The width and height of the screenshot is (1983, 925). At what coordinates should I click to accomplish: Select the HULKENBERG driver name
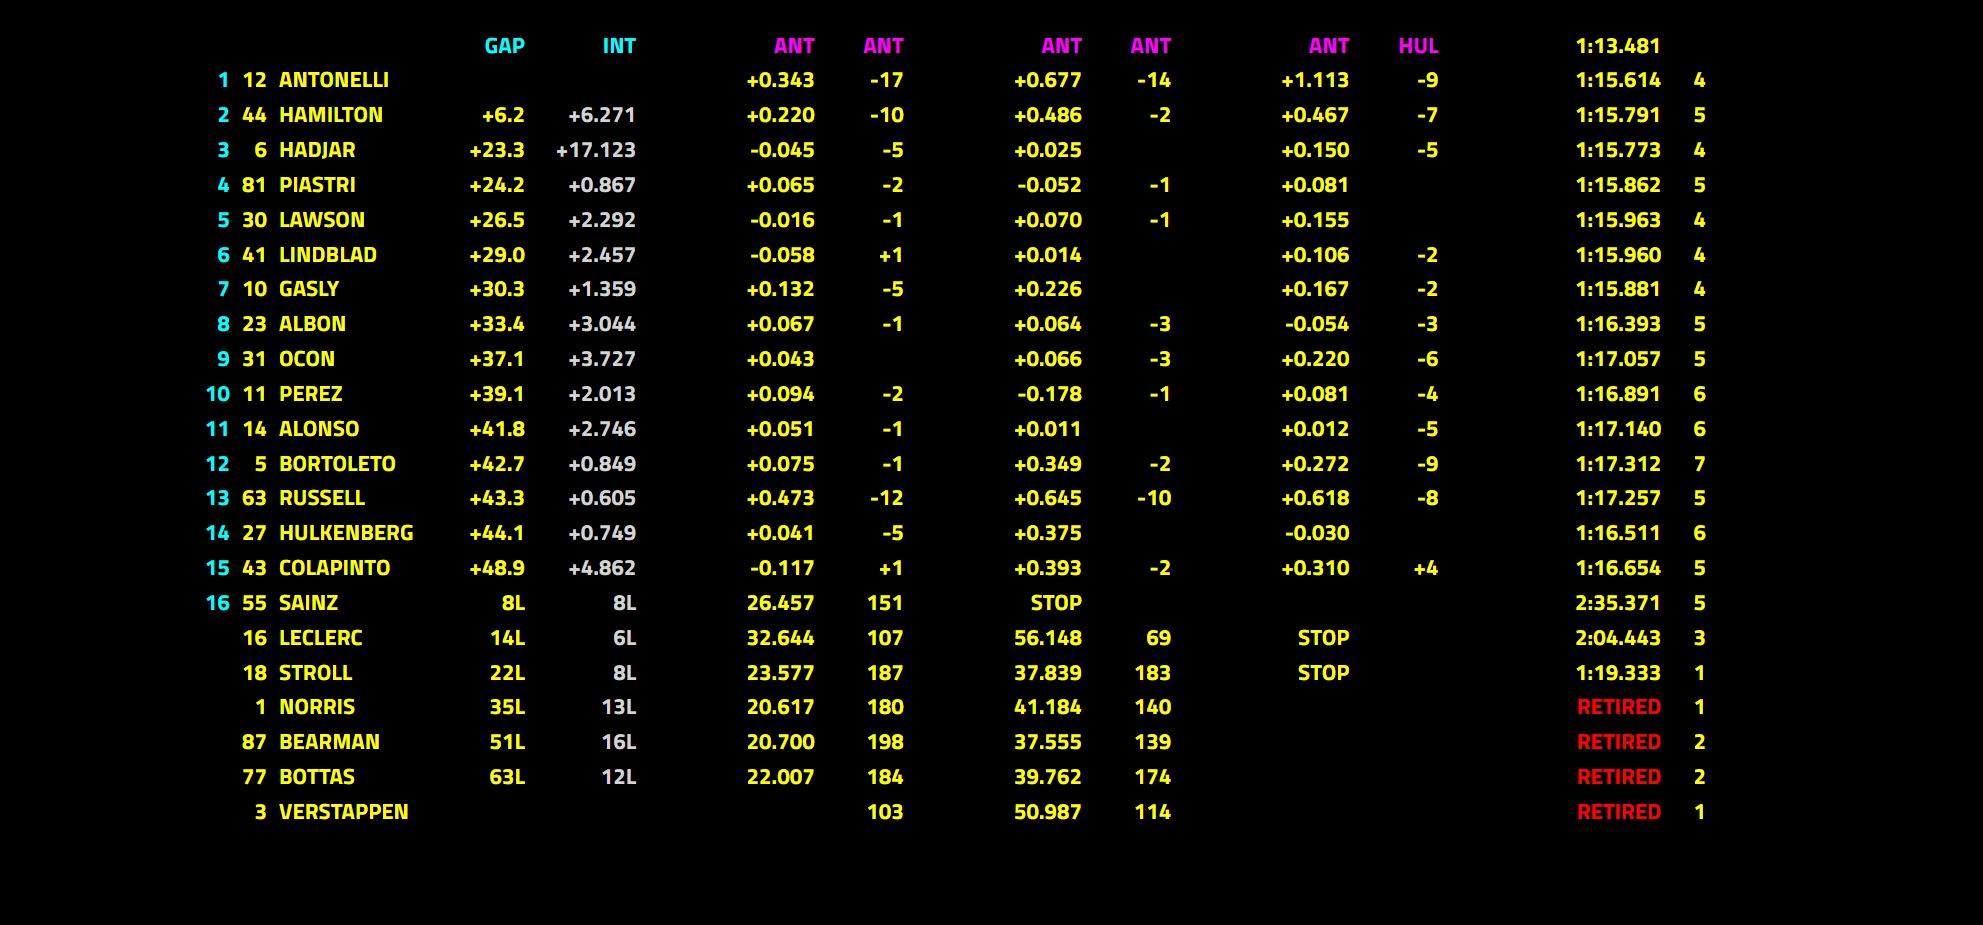click(x=346, y=533)
